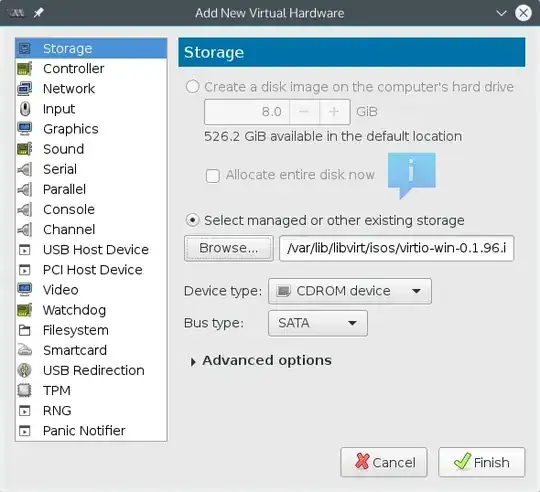Select RNG hardware entry
The width and height of the screenshot is (540, 492).
tap(91, 411)
